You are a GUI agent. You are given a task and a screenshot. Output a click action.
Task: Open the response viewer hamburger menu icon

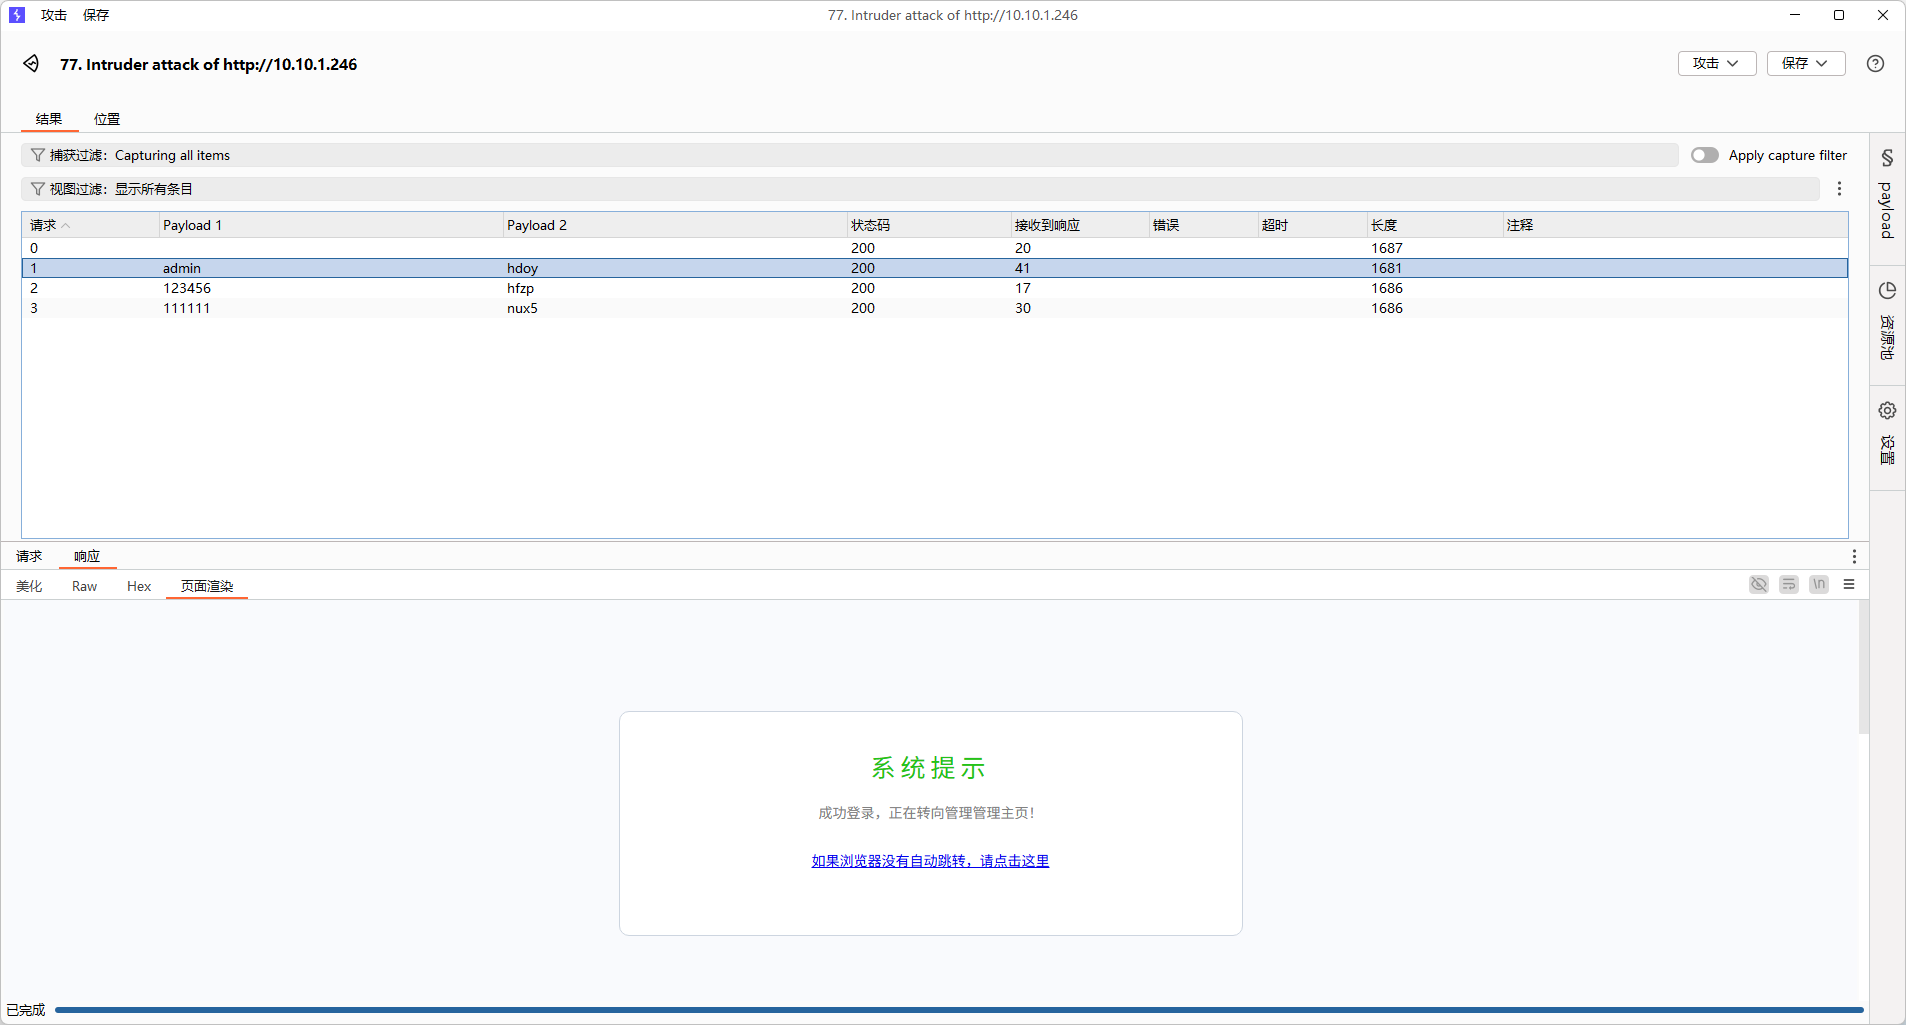click(x=1849, y=585)
